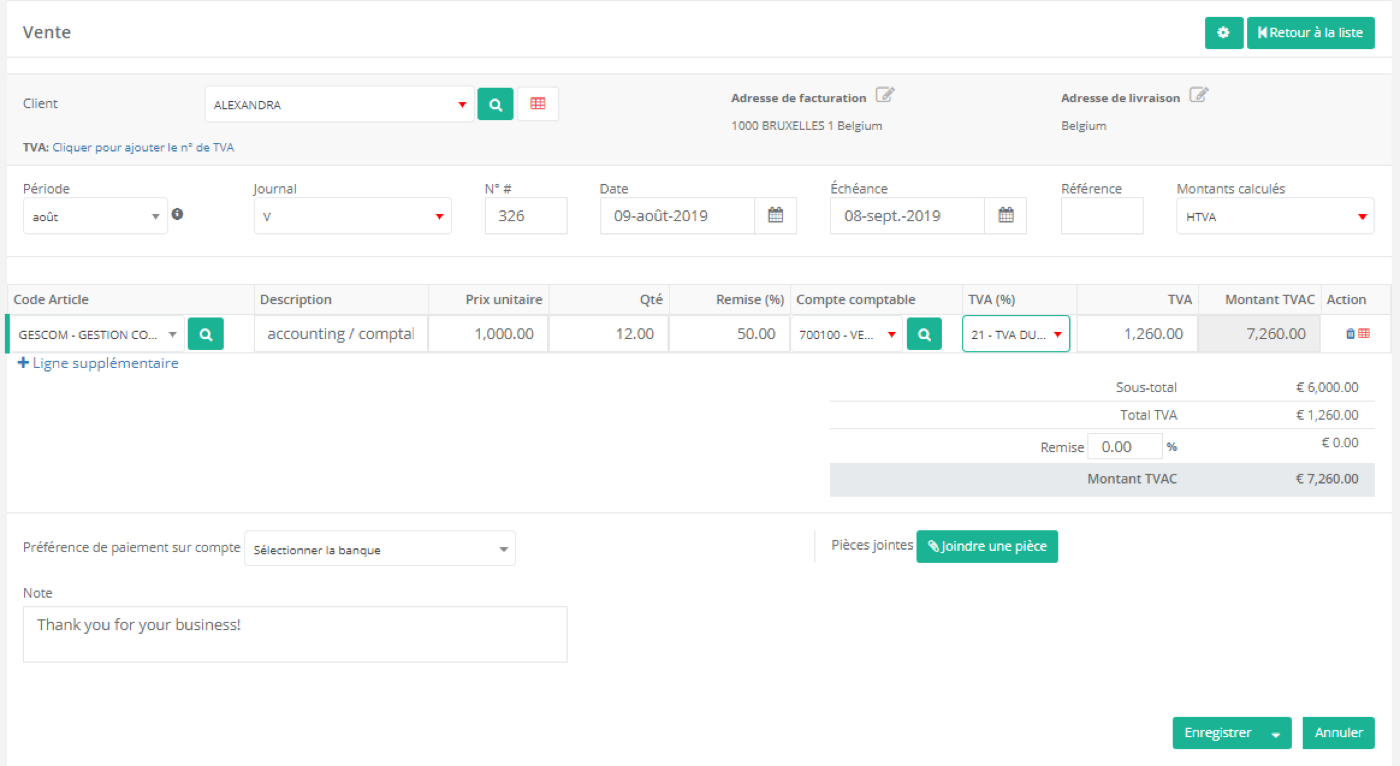Open the settings gear button
The width and height of the screenshot is (1400, 766).
(x=1224, y=33)
